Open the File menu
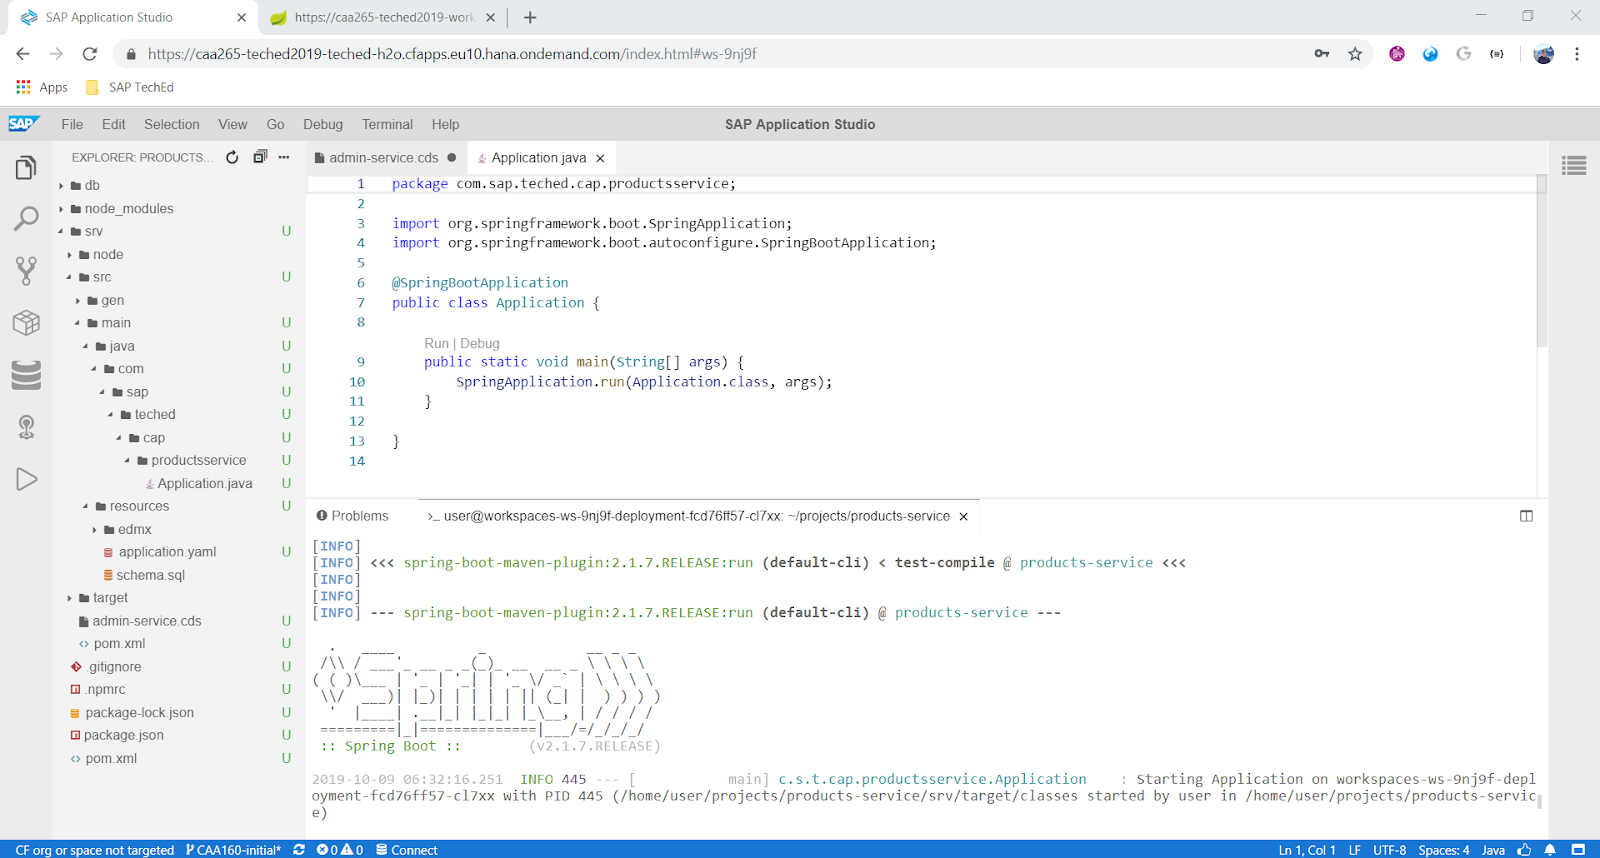The width and height of the screenshot is (1600, 858). tap(72, 124)
